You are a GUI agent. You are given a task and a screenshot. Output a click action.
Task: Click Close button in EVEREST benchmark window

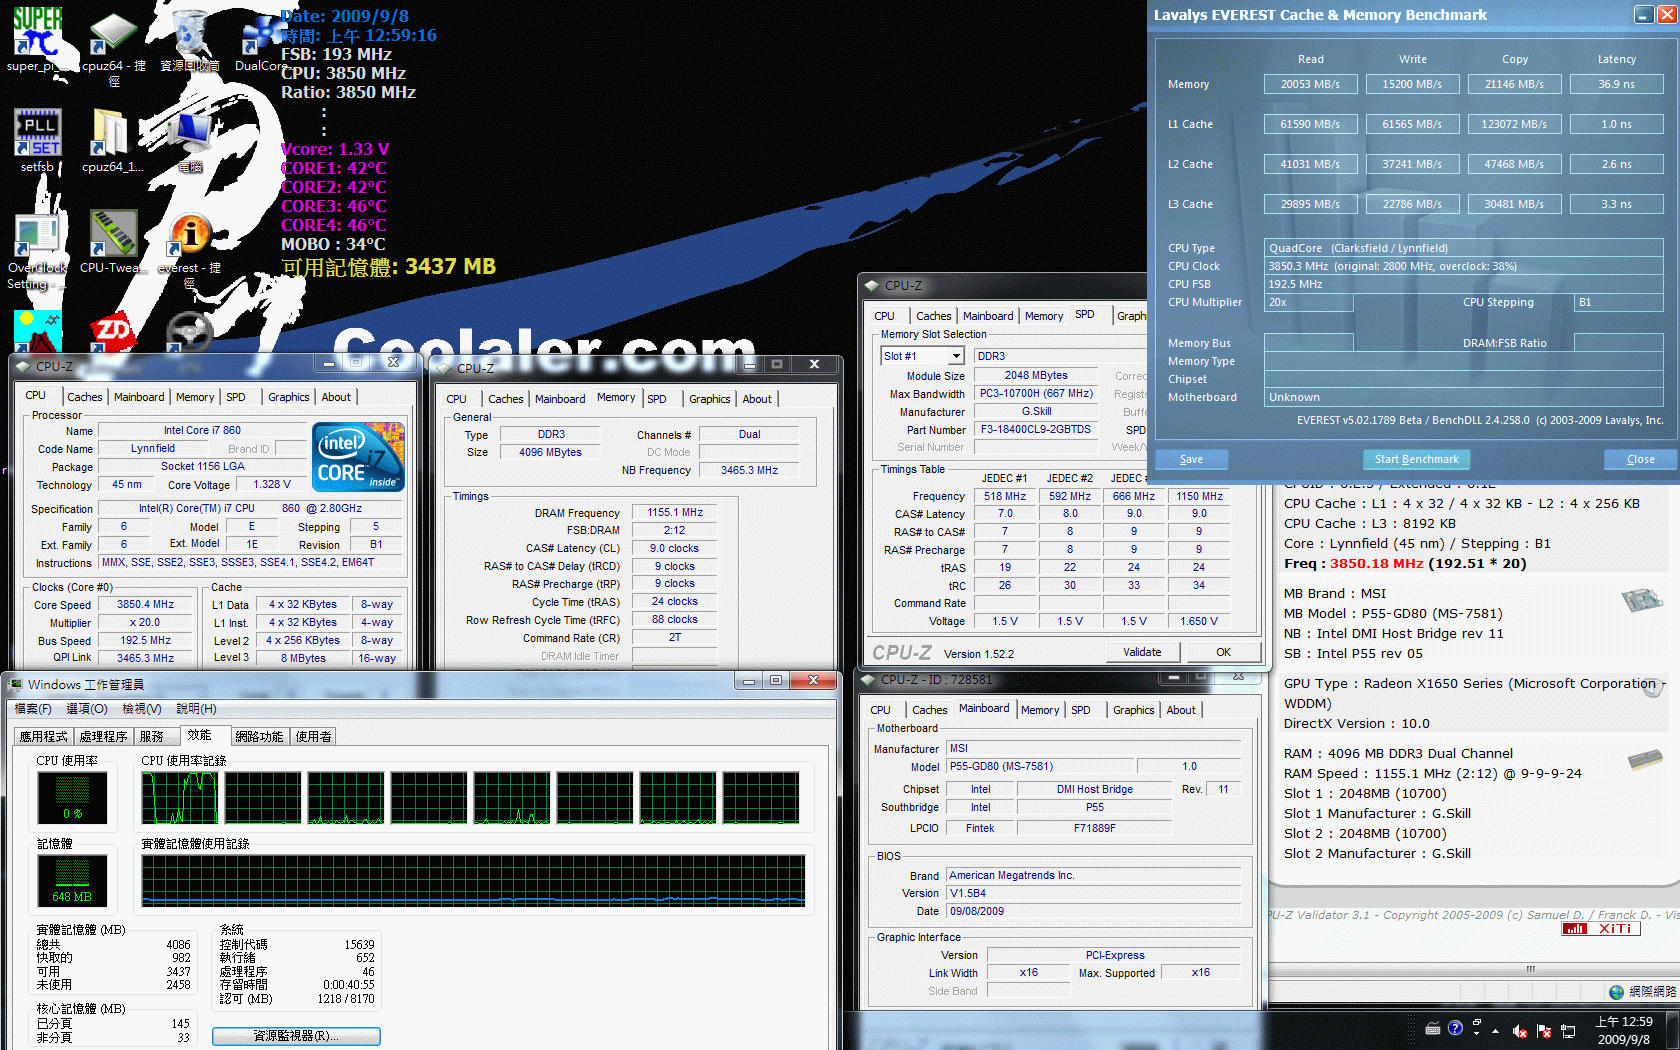pyautogui.click(x=1640, y=459)
